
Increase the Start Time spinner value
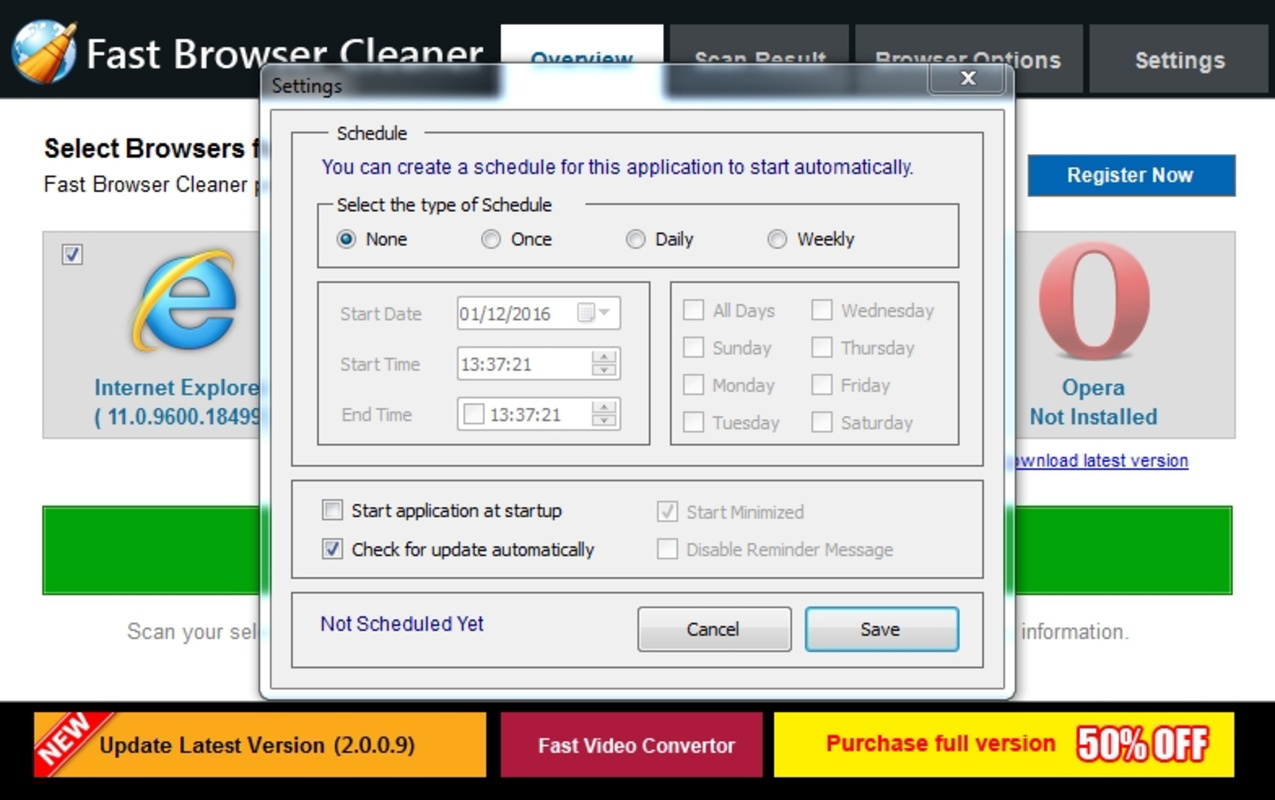pyautogui.click(x=604, y=357)
